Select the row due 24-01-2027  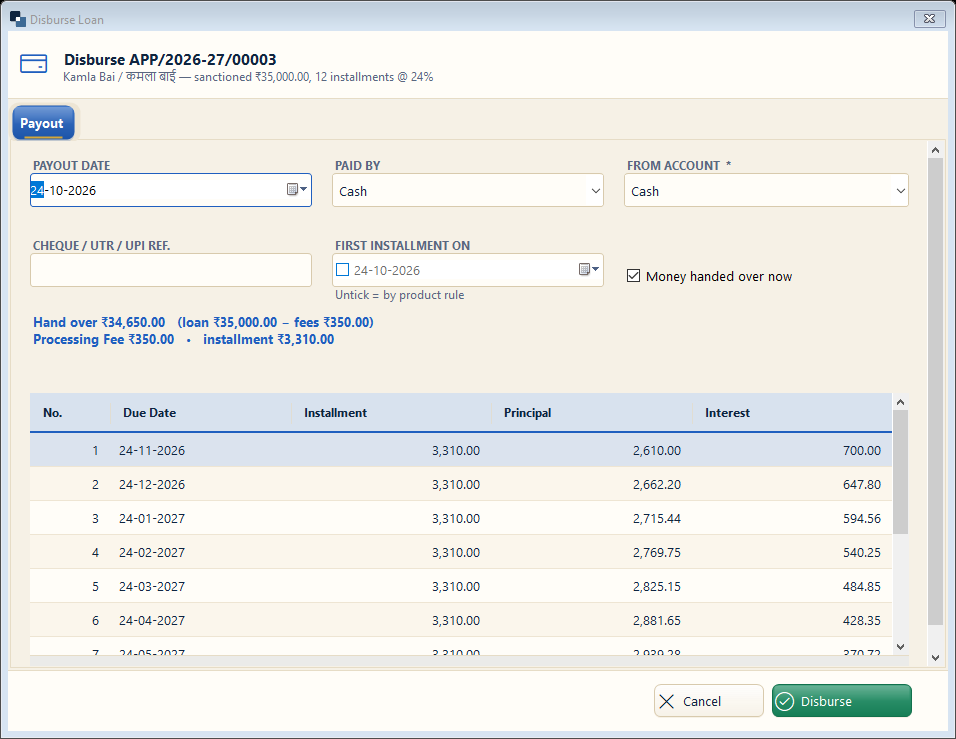[461, 518]
